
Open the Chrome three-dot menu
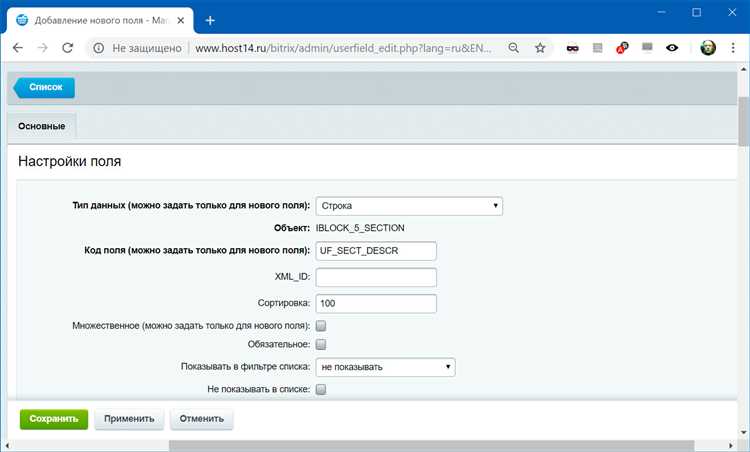coord(733,48)
